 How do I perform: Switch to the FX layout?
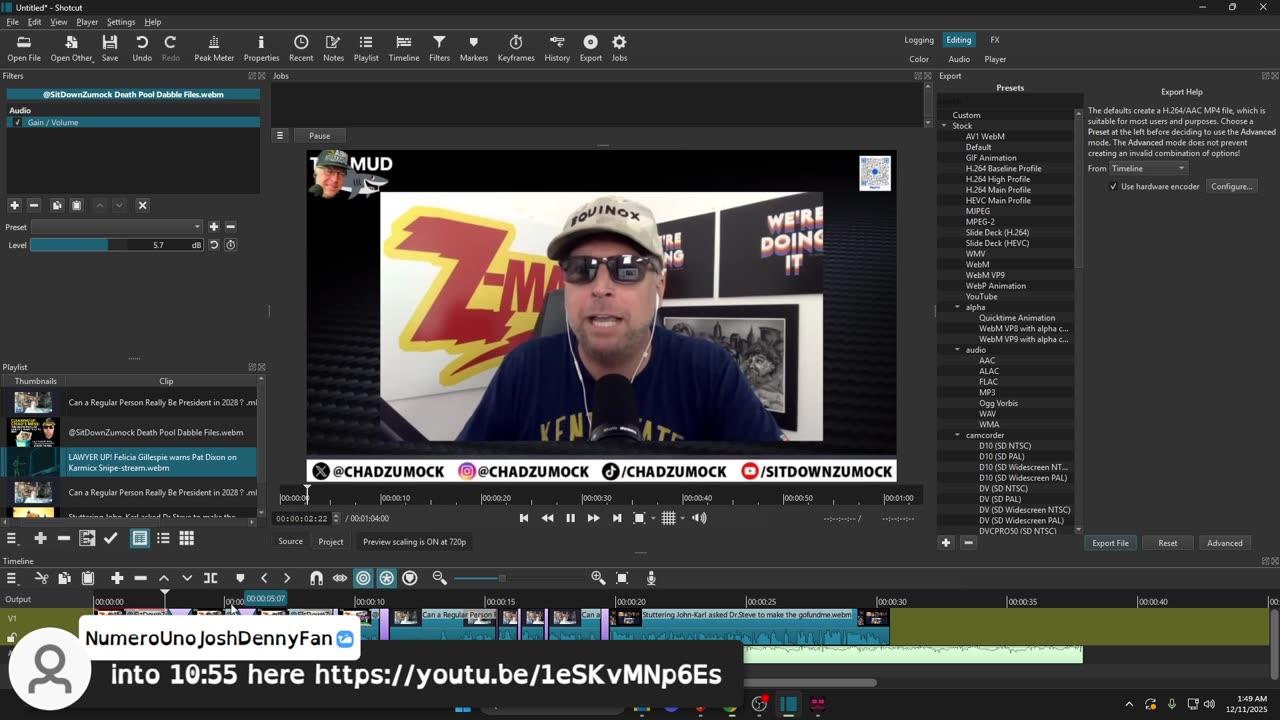[995, 40]
